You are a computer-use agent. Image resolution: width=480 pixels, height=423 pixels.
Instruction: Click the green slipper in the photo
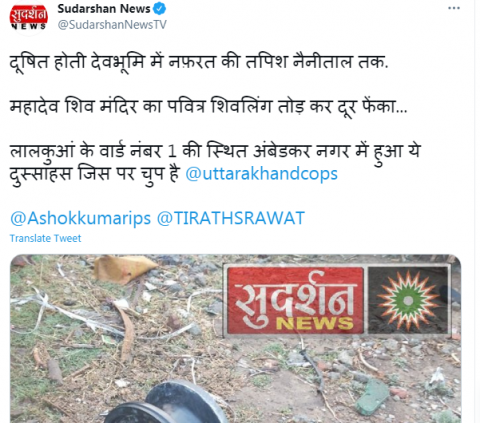tap(372, 397)
